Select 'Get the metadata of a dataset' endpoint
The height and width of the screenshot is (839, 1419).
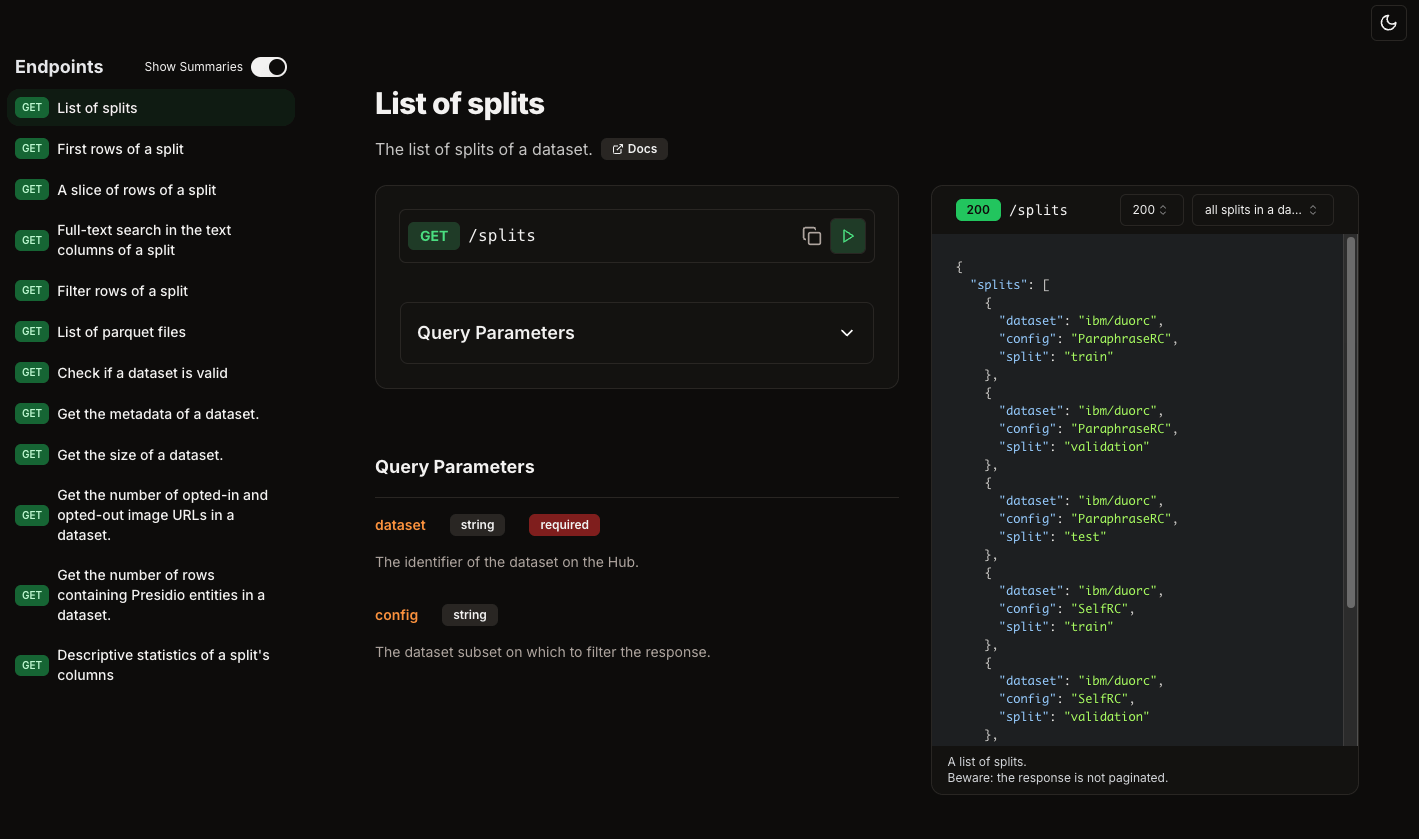[x=157, y=413]
